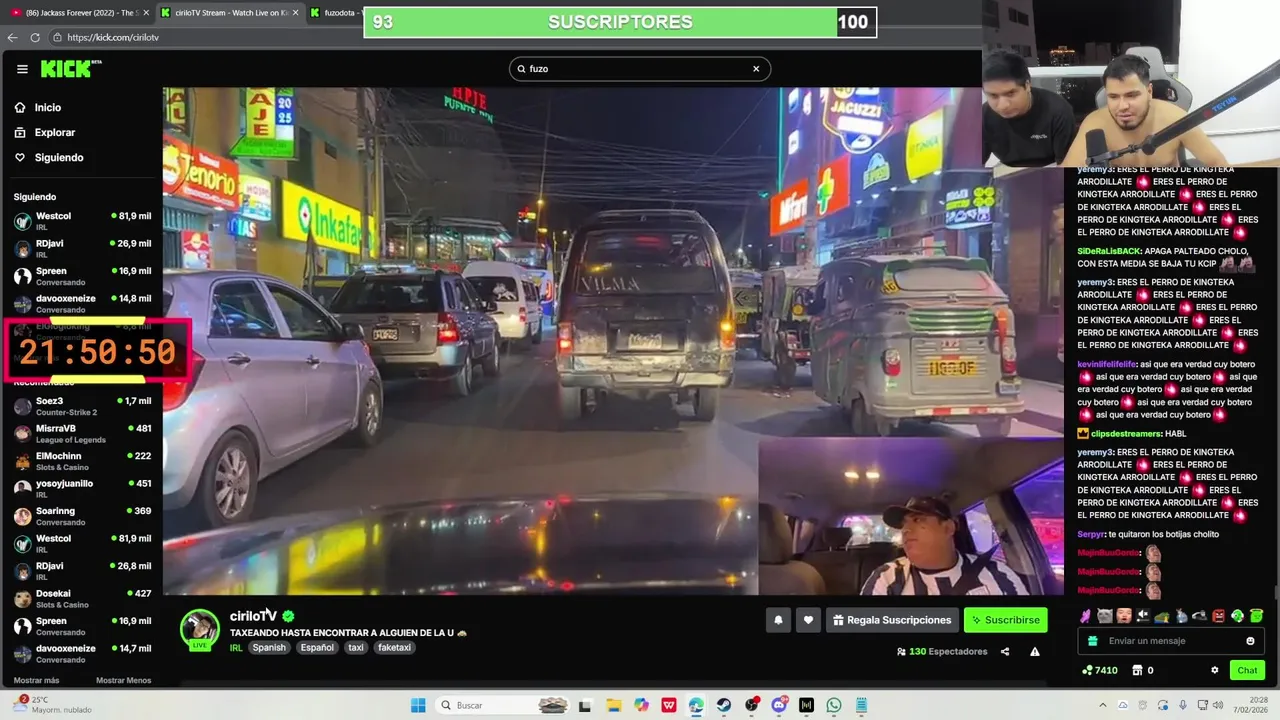
Task: Open WhatsApp from the taskbar
Action: point(834,705)
